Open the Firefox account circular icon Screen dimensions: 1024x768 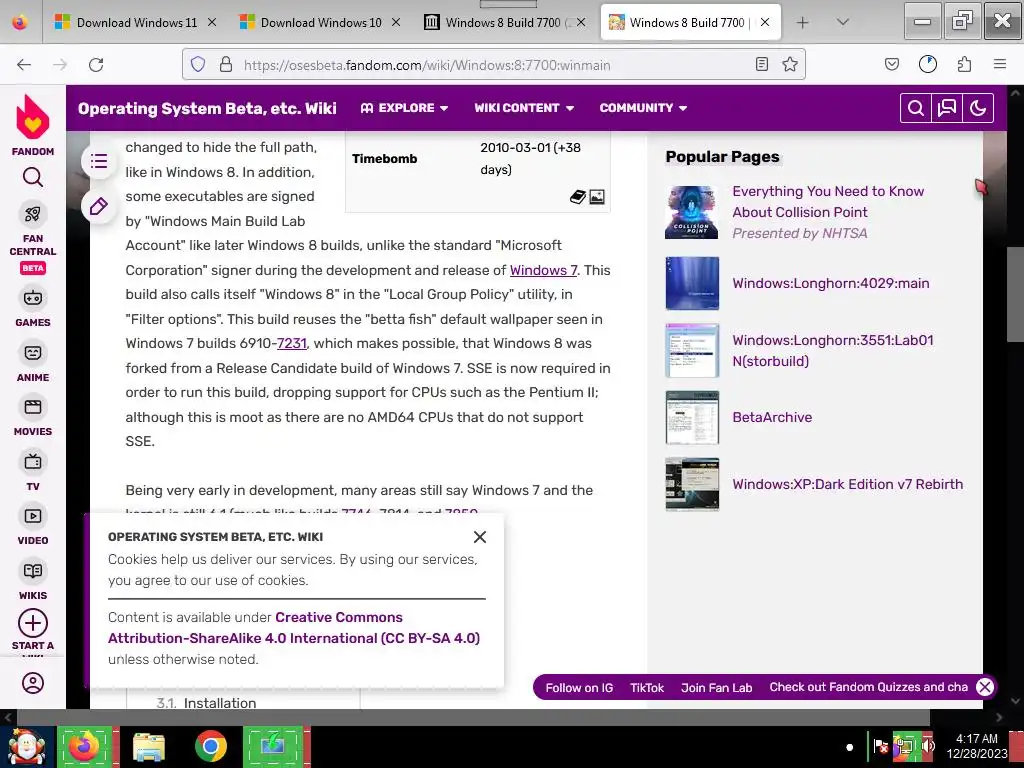[x=928, y=65]
